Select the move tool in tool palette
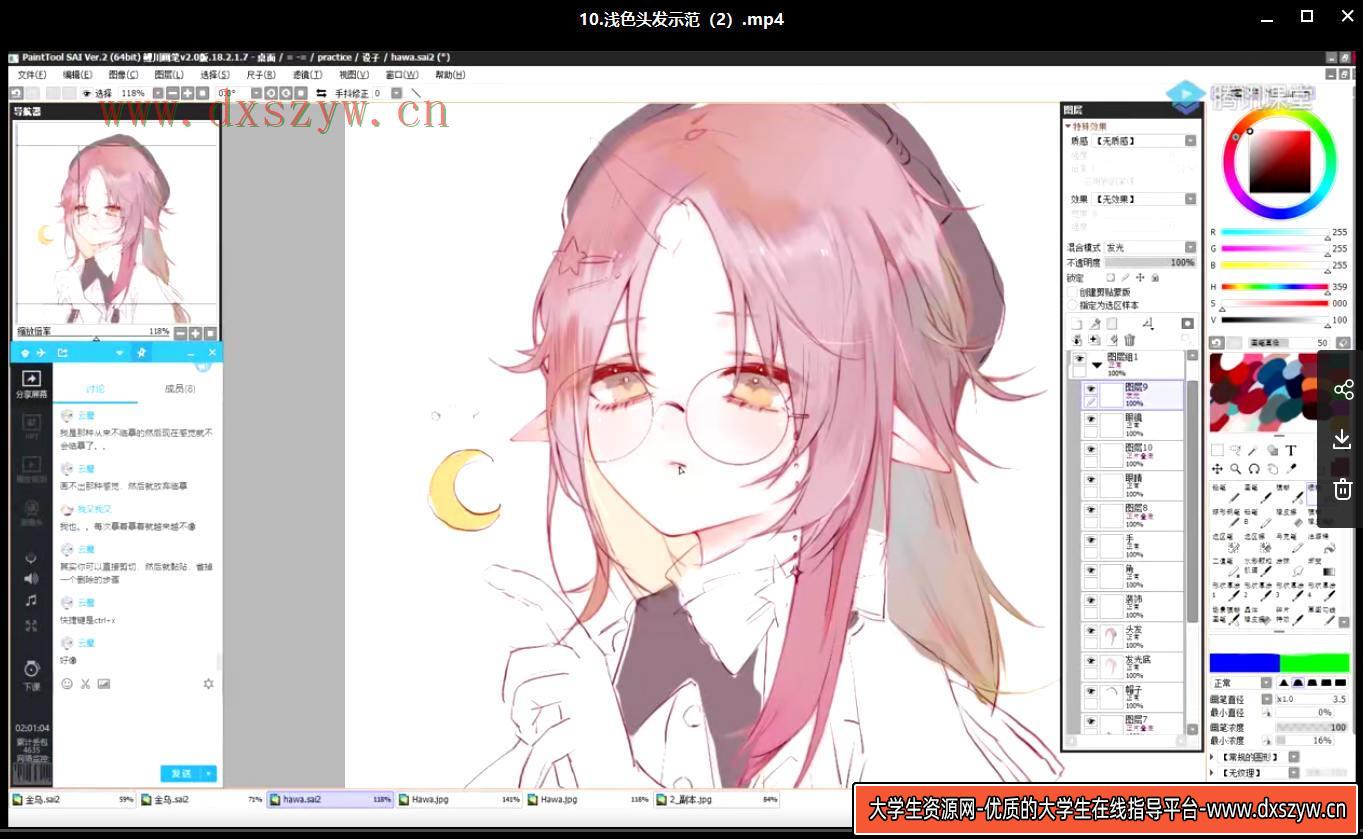The height and width of the screenshot is (839, 1363). pos(1217,468)
